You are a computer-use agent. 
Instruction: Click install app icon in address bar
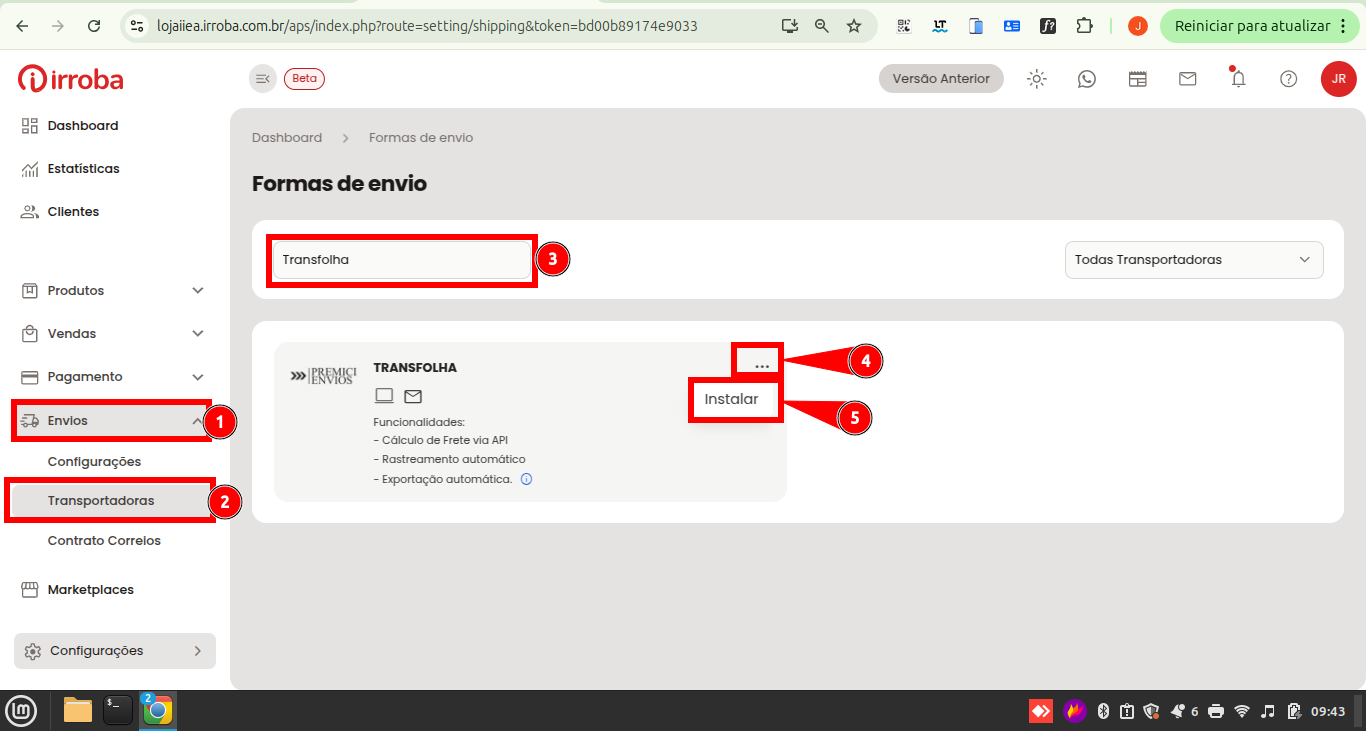[790, 26]
